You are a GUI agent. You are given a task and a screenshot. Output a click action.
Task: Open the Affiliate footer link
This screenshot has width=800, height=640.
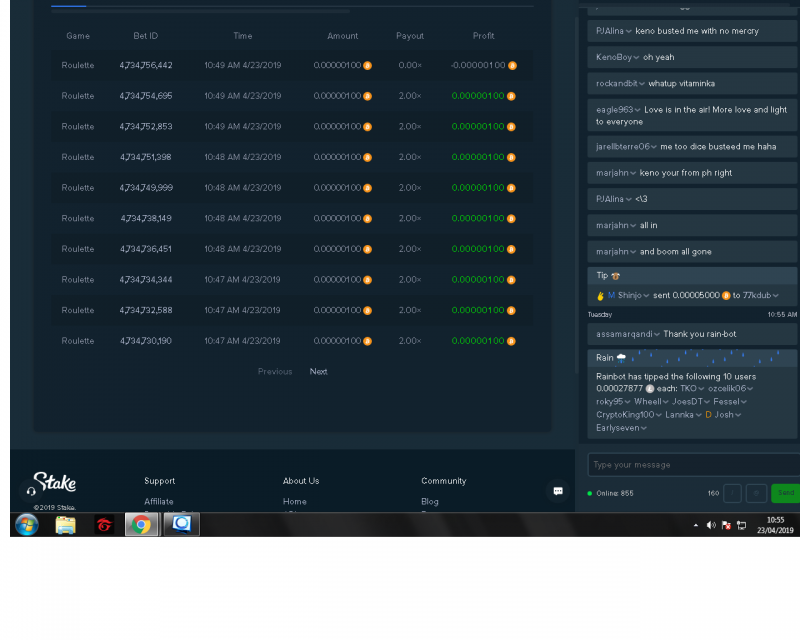click(x=159, y=502)
